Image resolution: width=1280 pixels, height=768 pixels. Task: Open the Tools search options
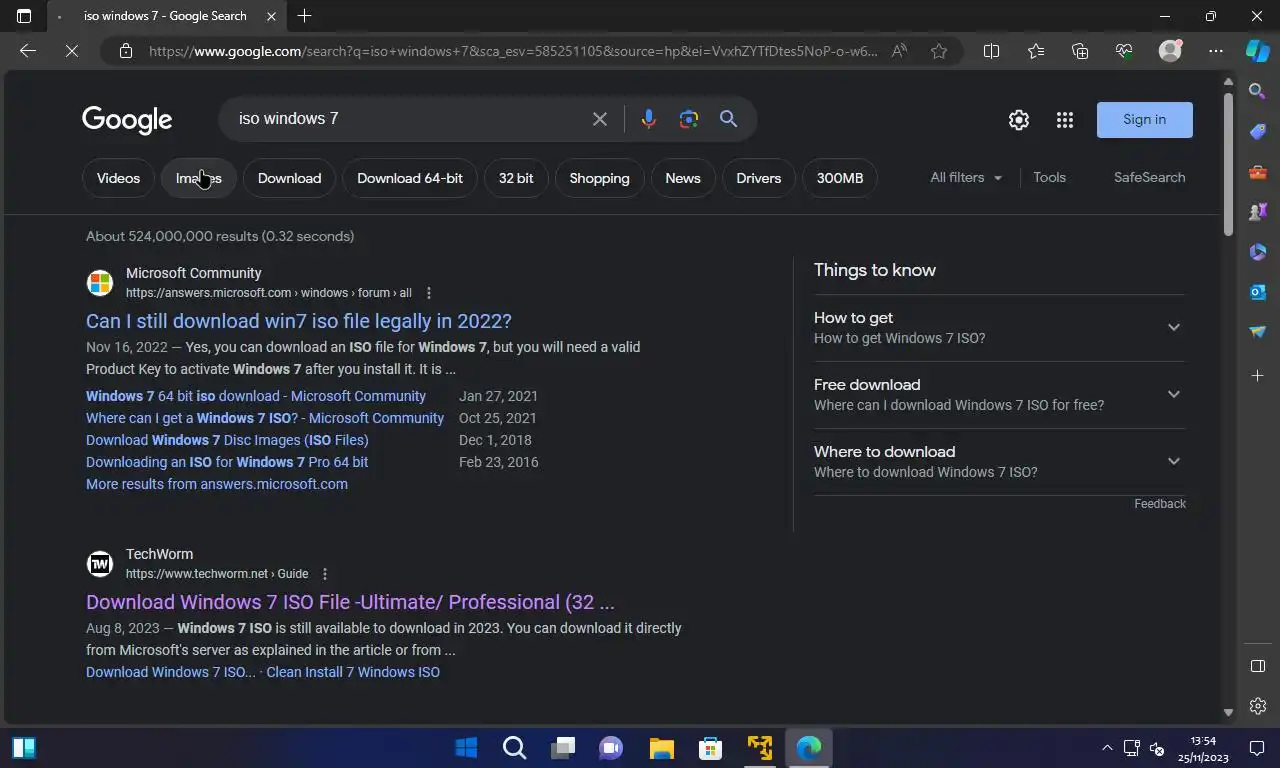click(1049, 177)
